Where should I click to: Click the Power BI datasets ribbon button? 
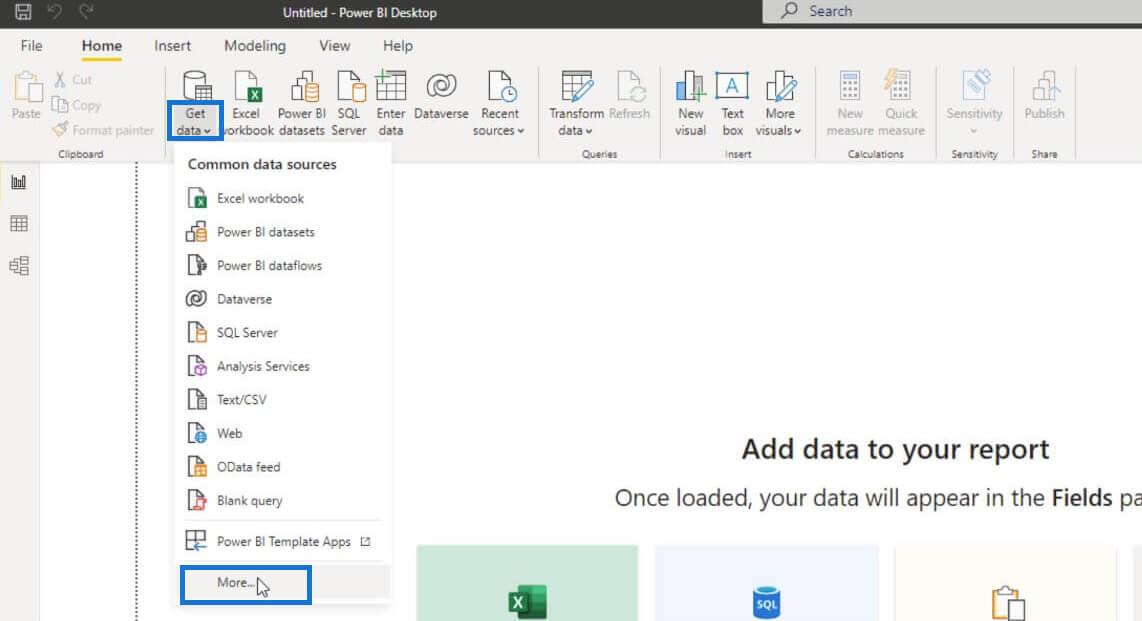(x=302, y=104)
